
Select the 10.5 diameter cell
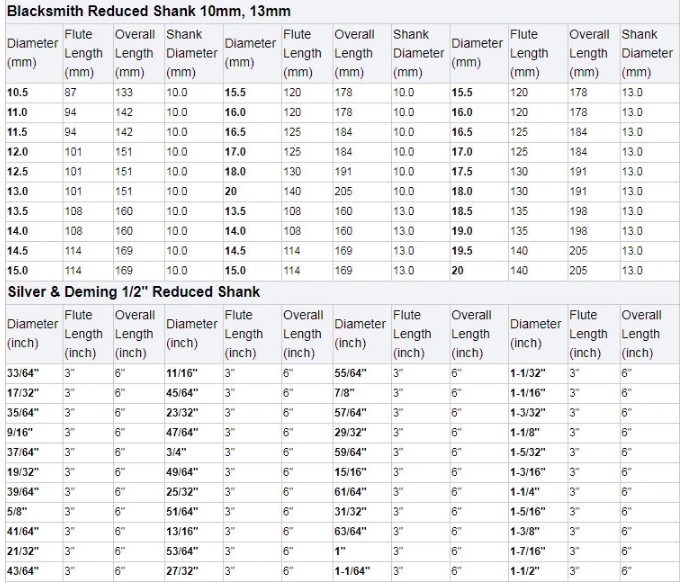tap(18, 93)
